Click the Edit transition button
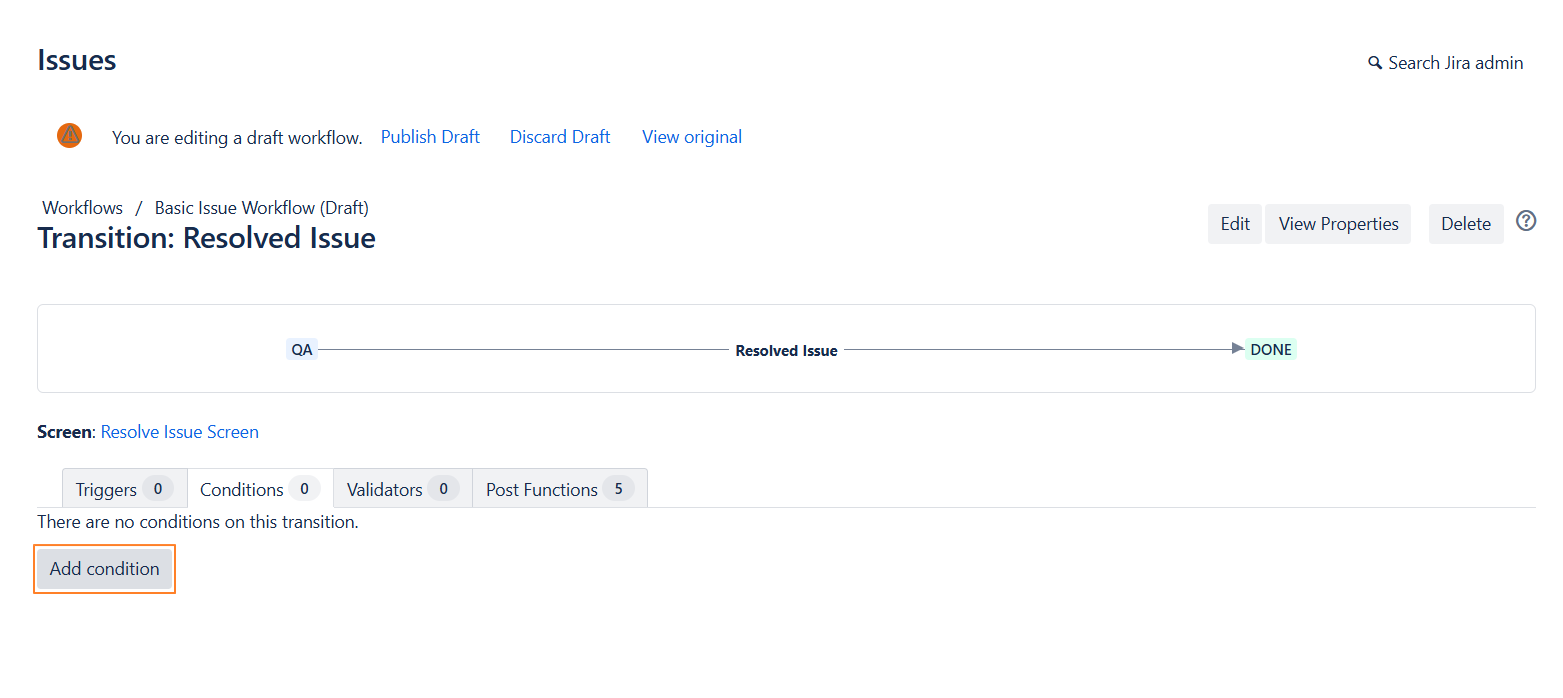1563x698 pixels. (x=1234, y=224)
